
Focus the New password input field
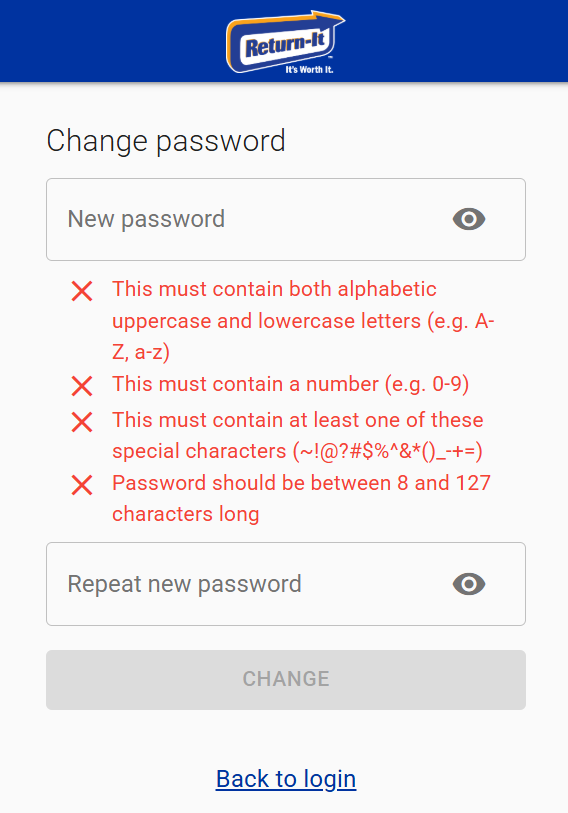pyautogui.click(x=286, y=219)
